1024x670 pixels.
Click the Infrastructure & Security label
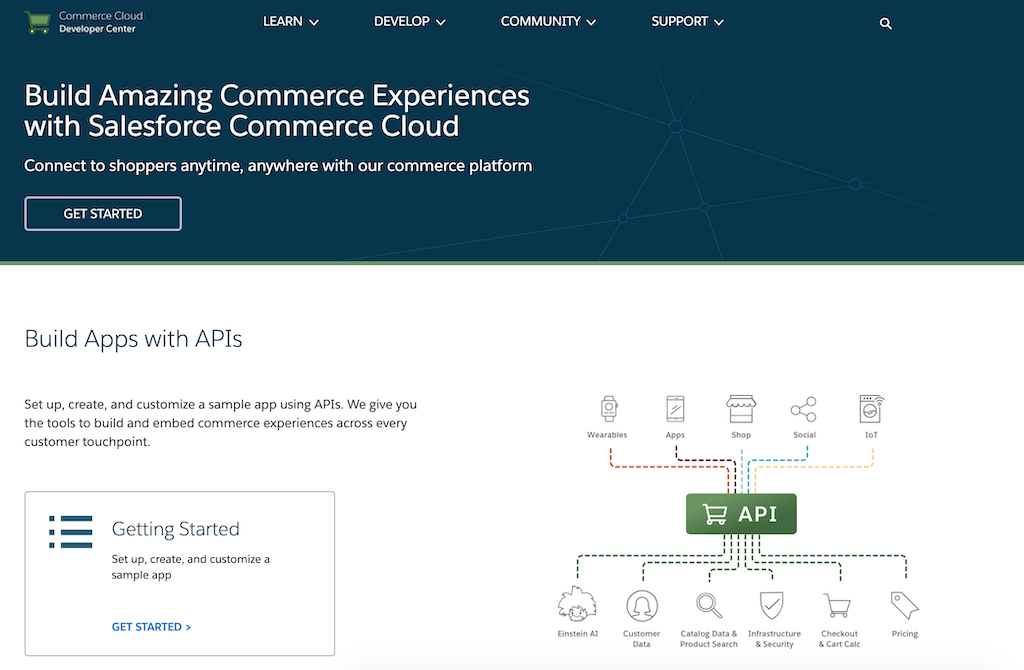pyautogui.click(x=774, y=639)
